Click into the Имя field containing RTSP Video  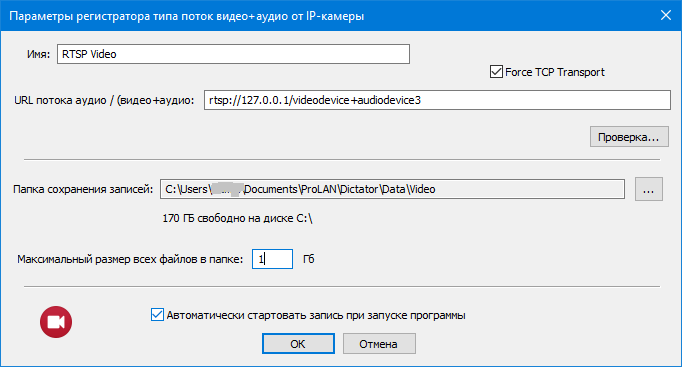[x=233, y=54]
